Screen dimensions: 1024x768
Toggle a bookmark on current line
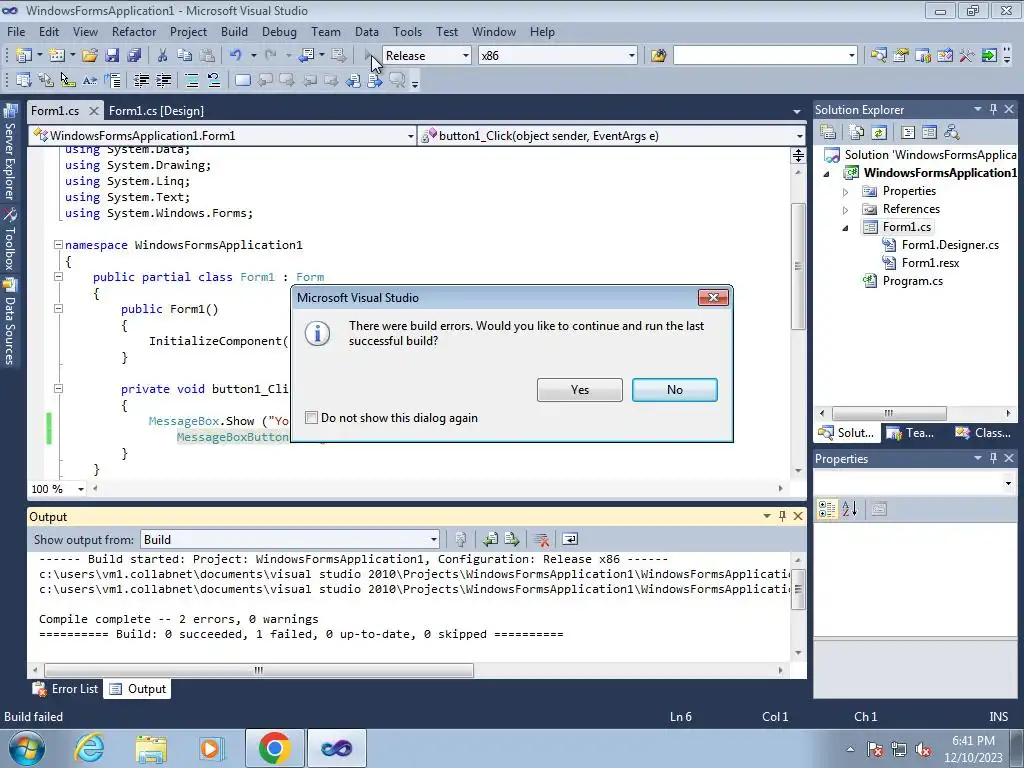[x=242, y=80]
